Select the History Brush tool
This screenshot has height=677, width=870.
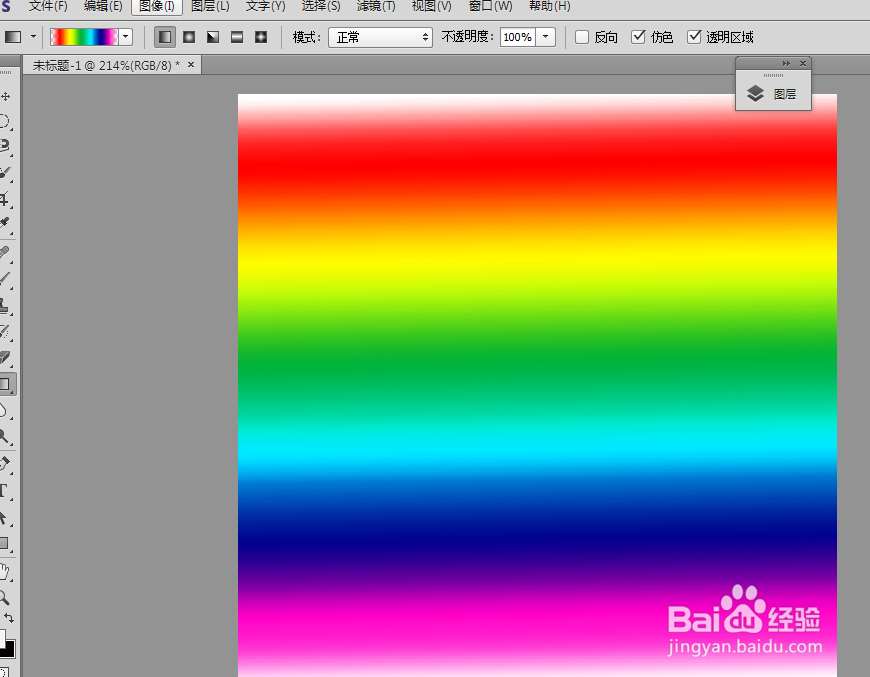tap(4, 332)
